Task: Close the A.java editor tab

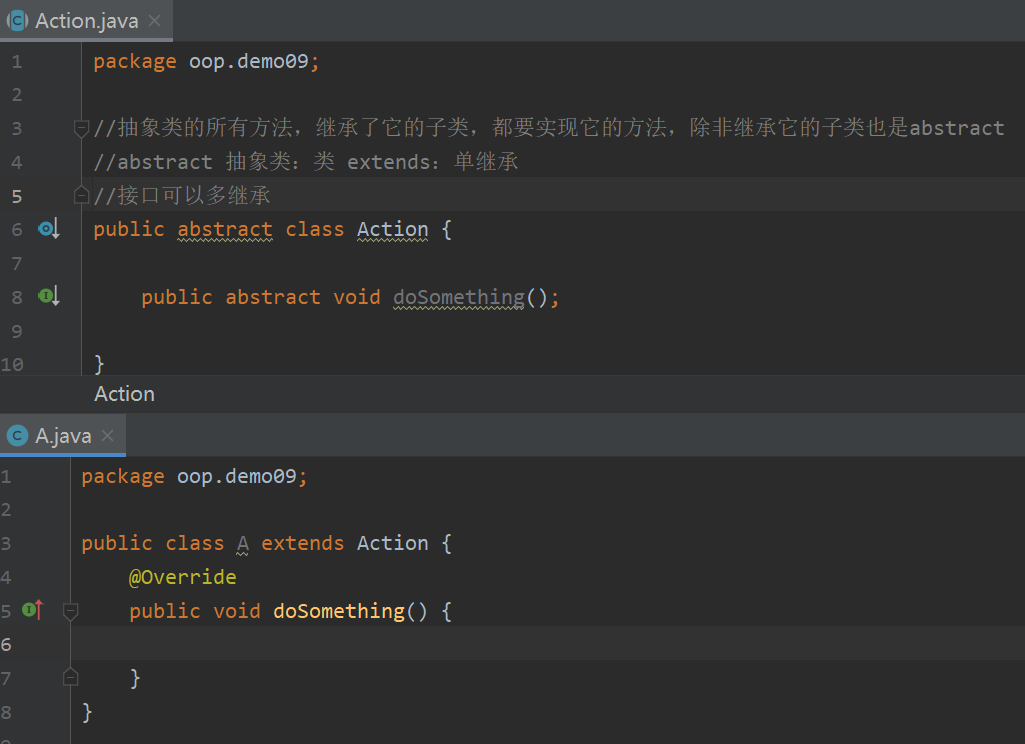Action: (108, 436)
